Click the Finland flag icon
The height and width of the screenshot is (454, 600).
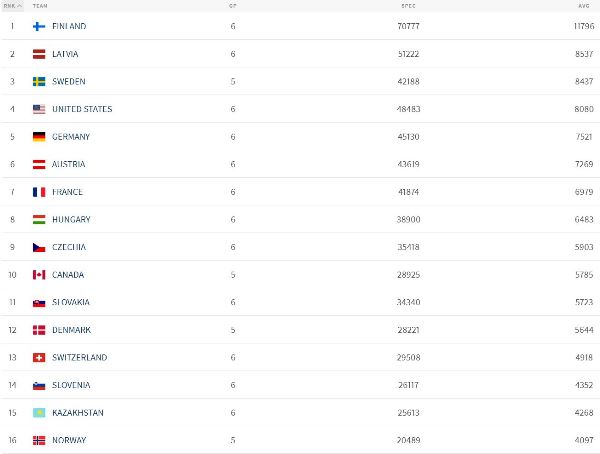(x=39, y=26)
